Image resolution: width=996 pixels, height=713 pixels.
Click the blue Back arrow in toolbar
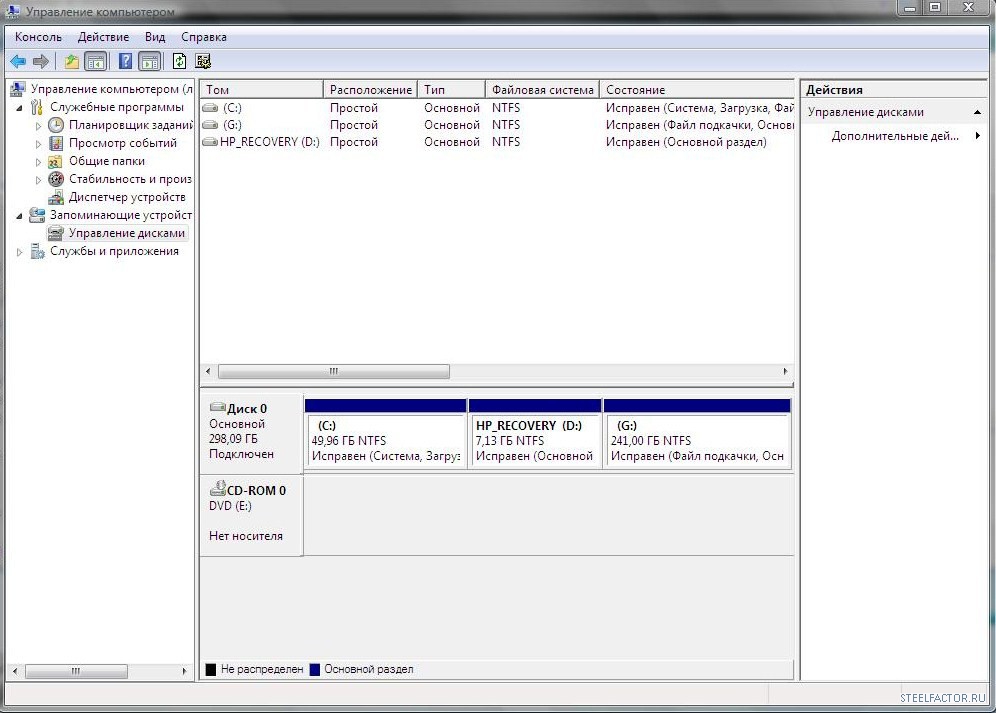tap(18, 61)
